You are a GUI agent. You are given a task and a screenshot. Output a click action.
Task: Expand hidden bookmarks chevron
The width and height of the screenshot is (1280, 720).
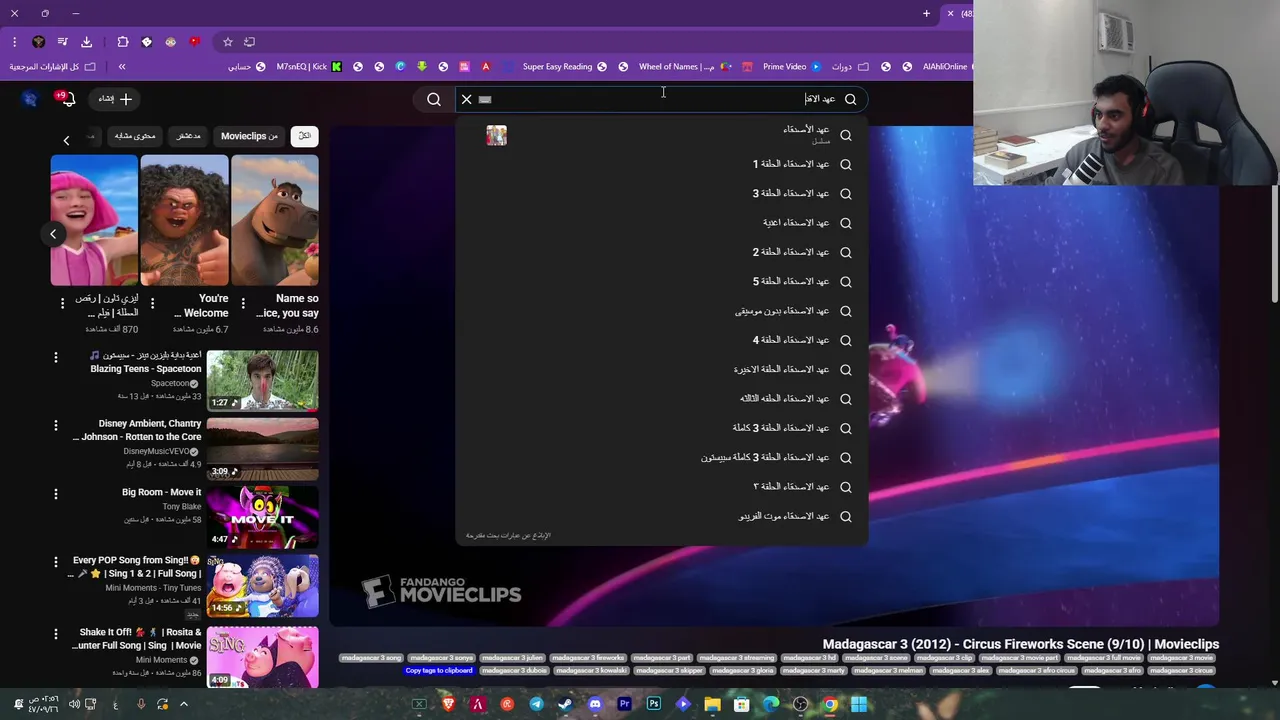(122, 67)
